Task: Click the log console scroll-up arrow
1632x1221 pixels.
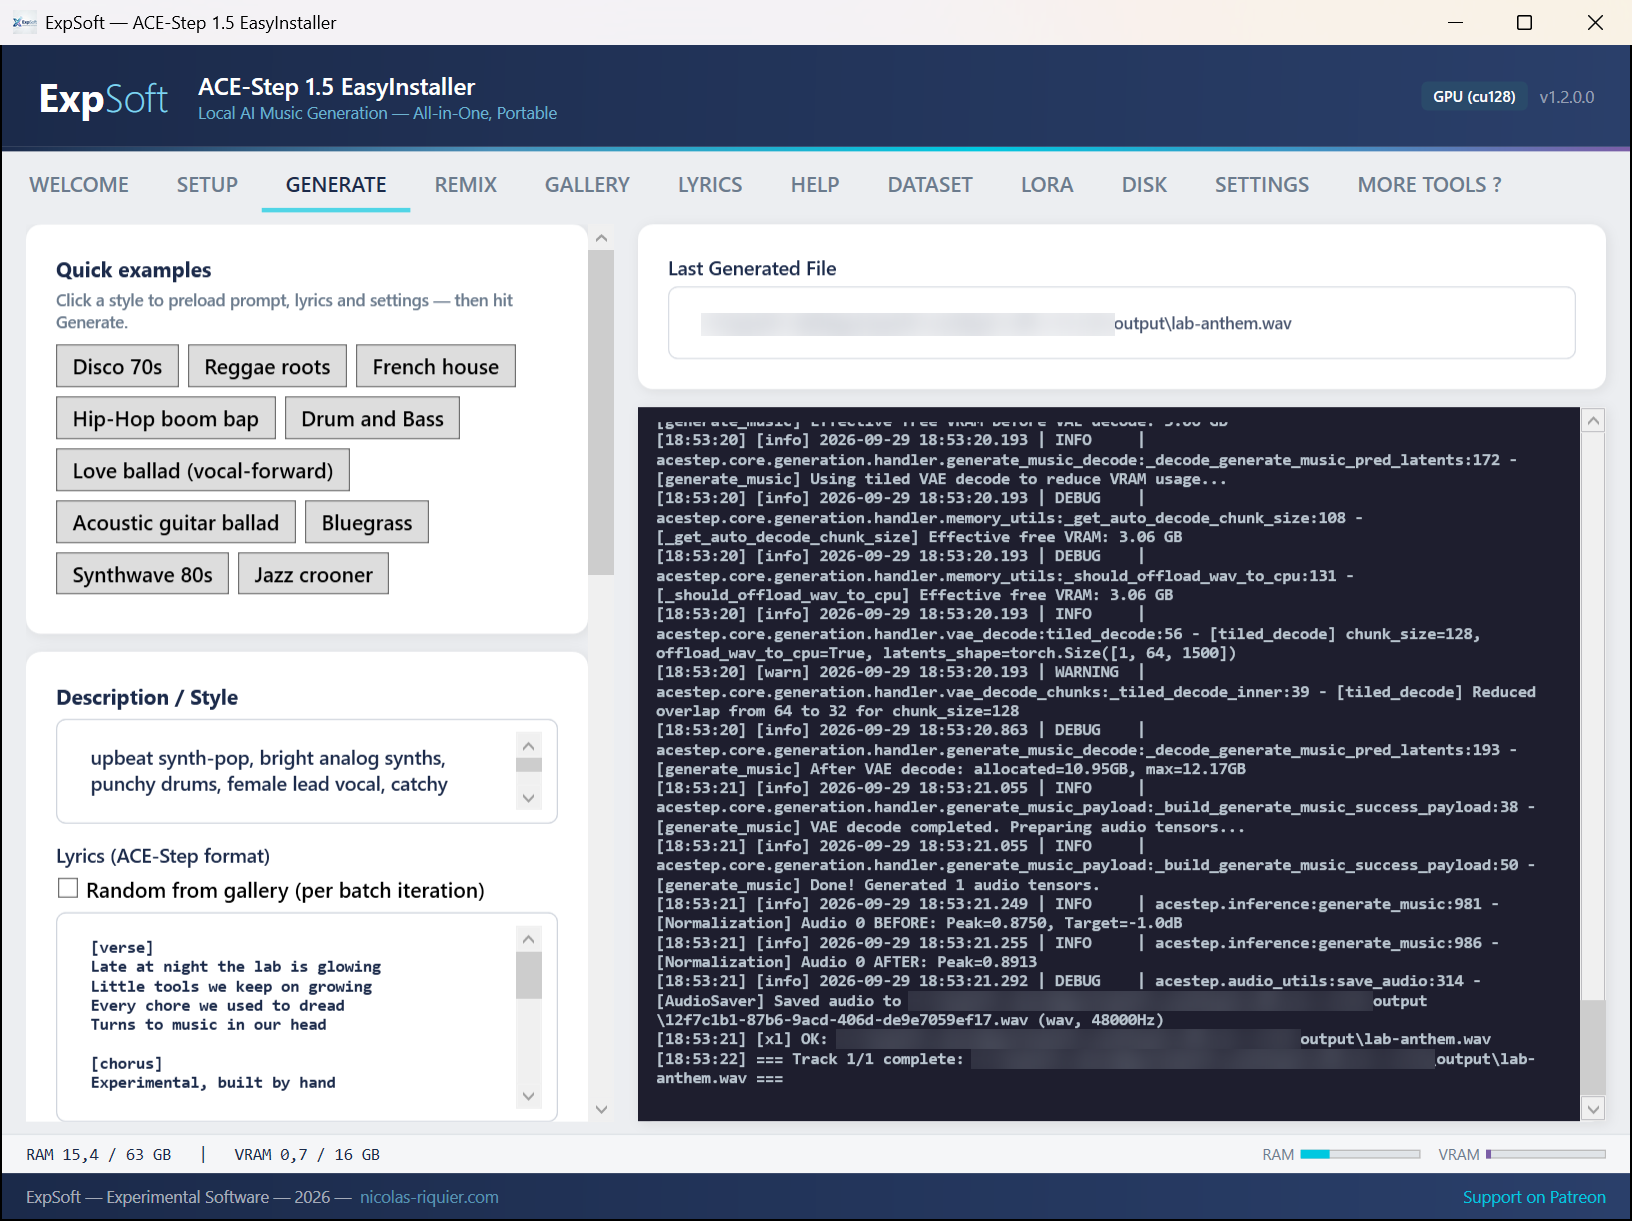Action: (x=1594, y=421)
